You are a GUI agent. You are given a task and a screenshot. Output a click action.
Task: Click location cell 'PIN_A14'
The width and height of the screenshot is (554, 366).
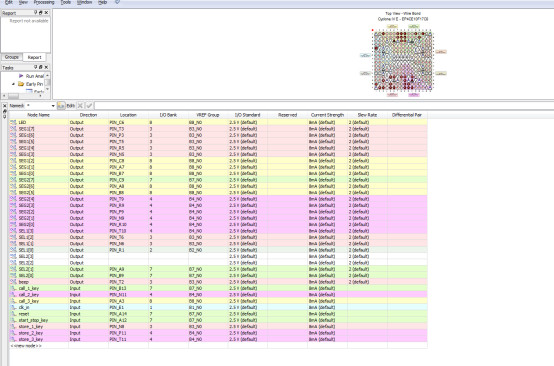point(128,314)
